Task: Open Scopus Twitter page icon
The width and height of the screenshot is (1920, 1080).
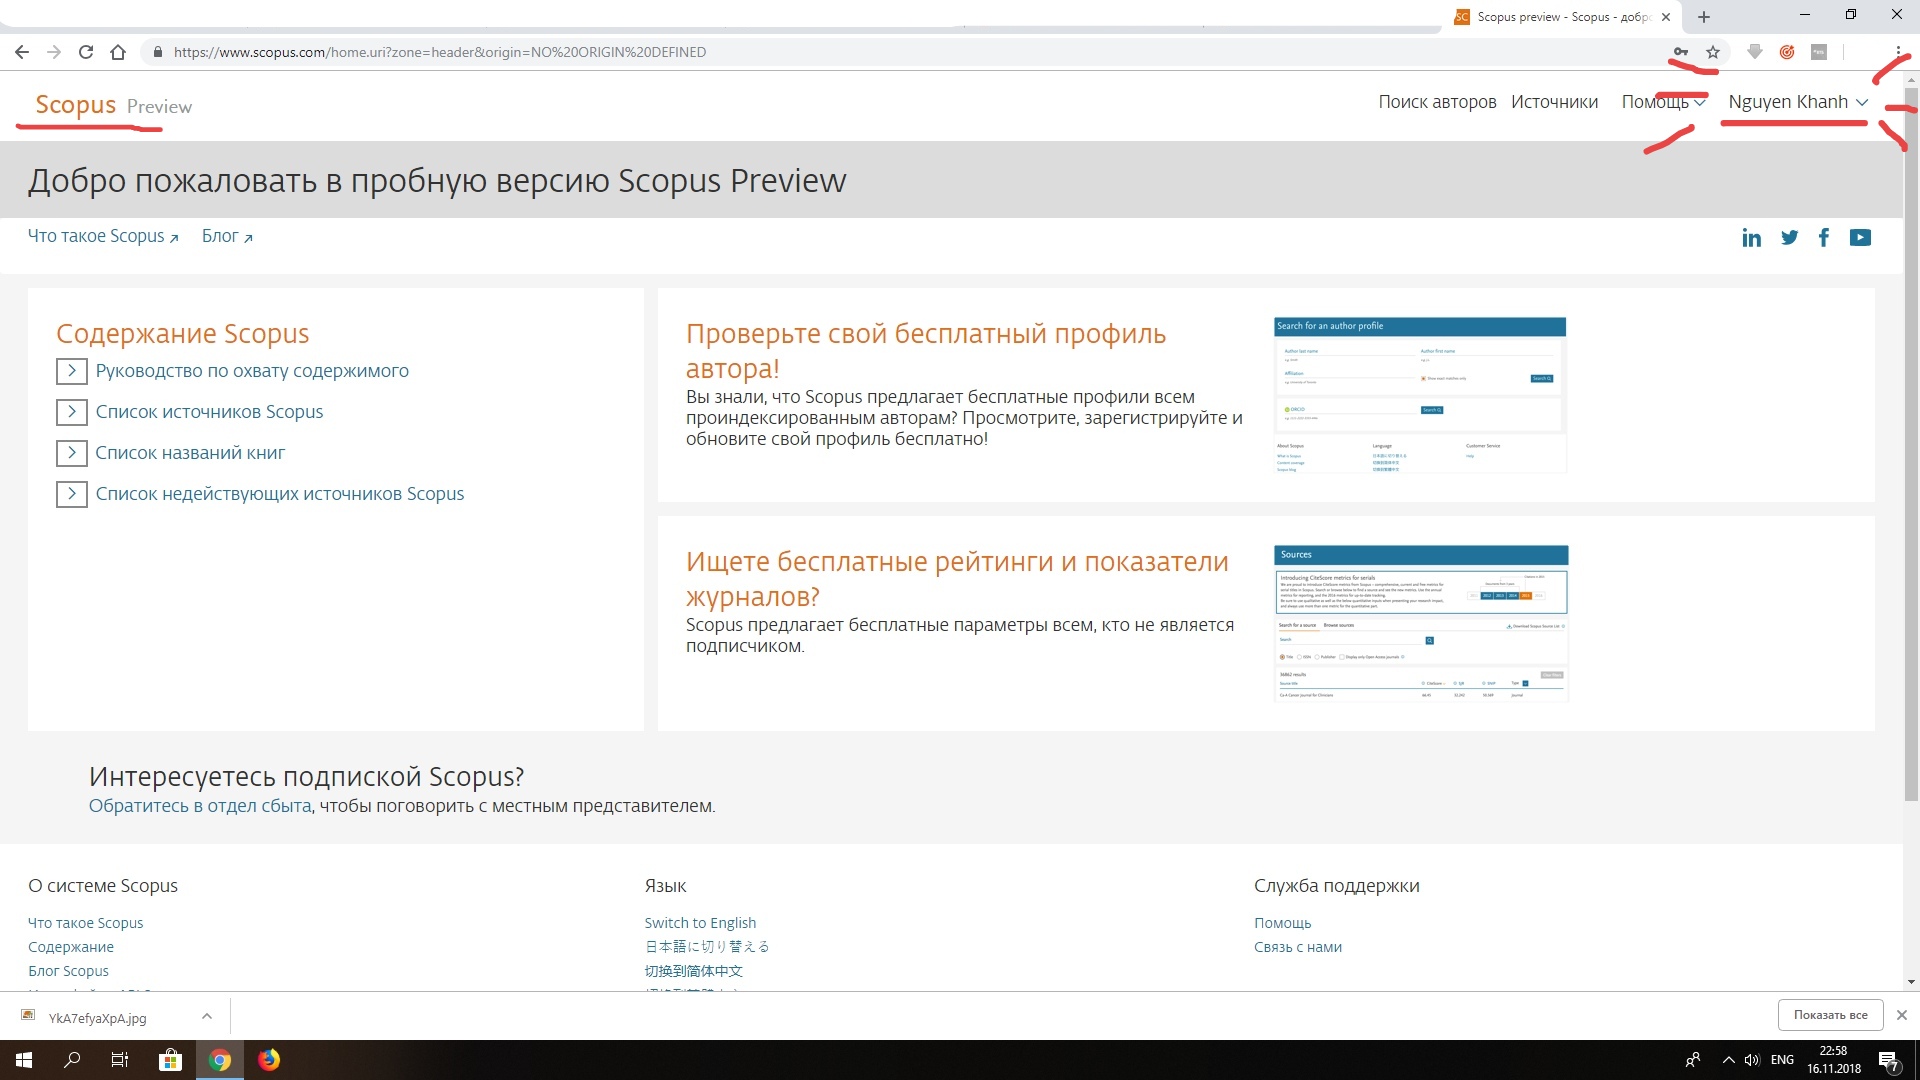Action: (1789, 238)
